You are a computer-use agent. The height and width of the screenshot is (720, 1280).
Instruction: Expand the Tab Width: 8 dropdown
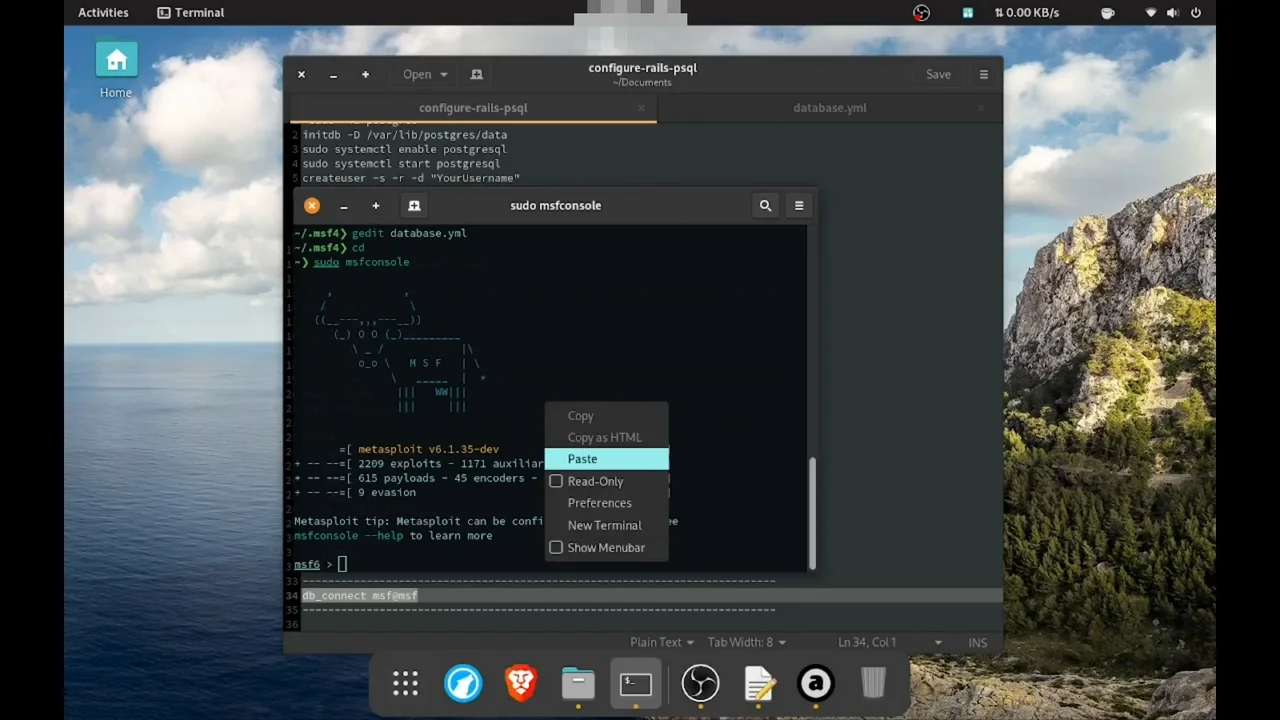coord(746,643)
